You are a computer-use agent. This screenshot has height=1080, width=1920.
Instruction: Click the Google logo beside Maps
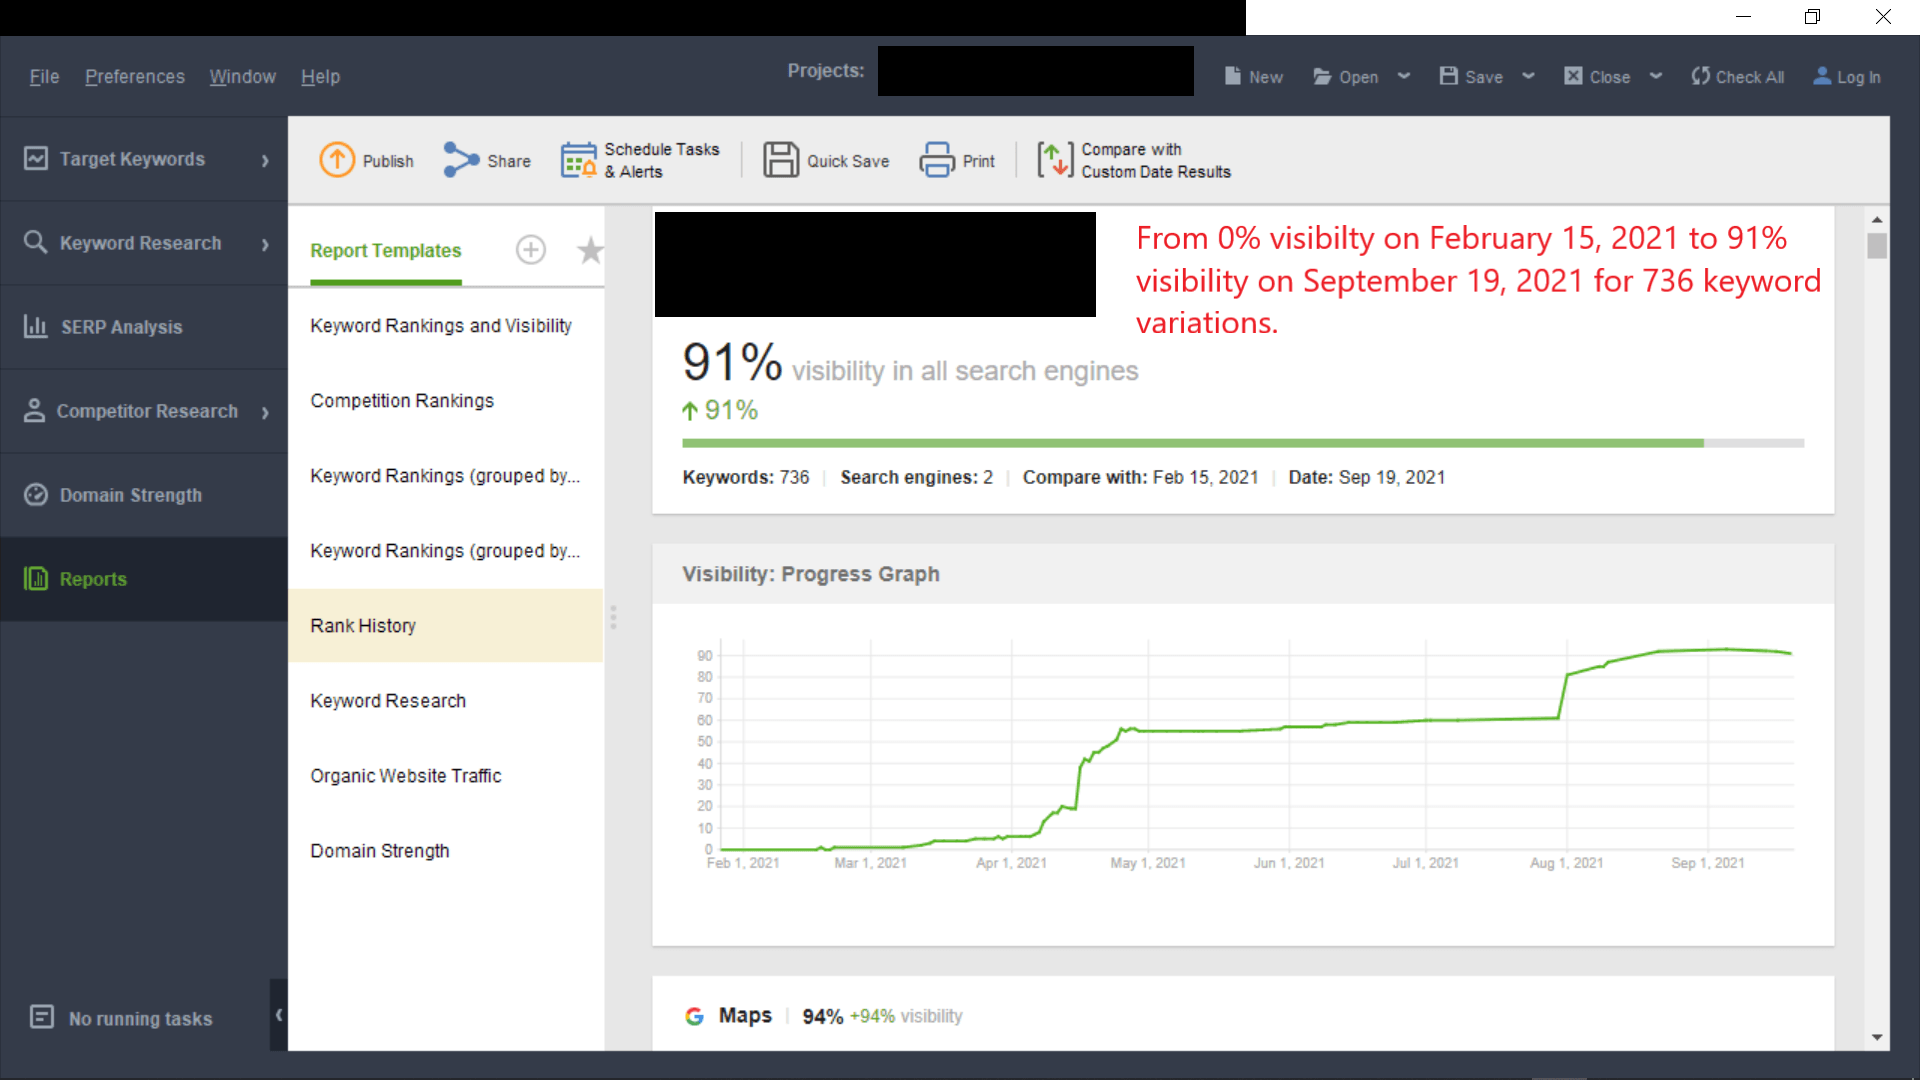point(694,1016)
